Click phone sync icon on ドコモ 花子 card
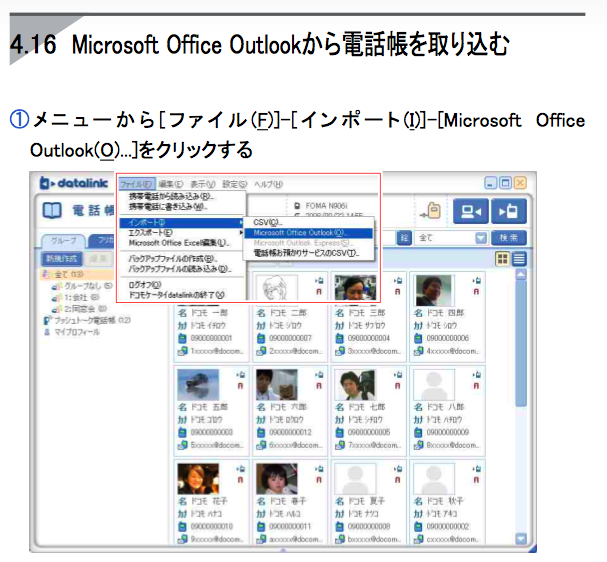Viewport: 607px width, 562px height. [240, 469]
